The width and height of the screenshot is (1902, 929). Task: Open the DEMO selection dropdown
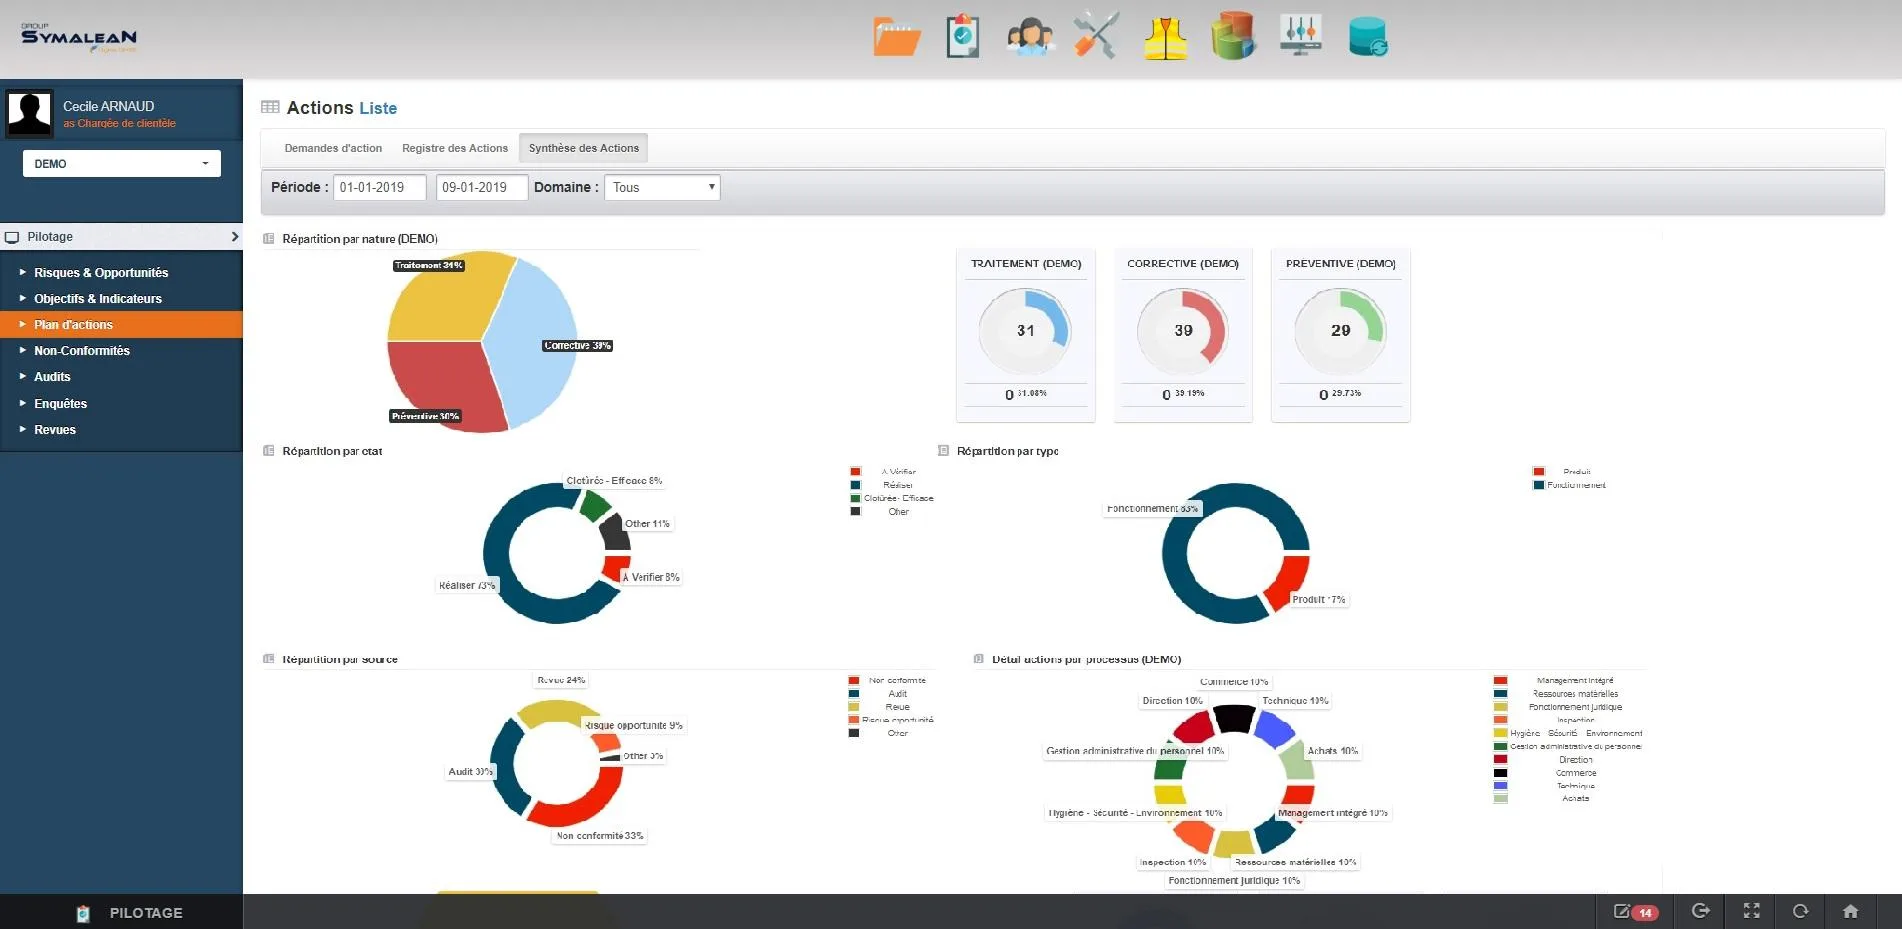(x=122, y=163)
